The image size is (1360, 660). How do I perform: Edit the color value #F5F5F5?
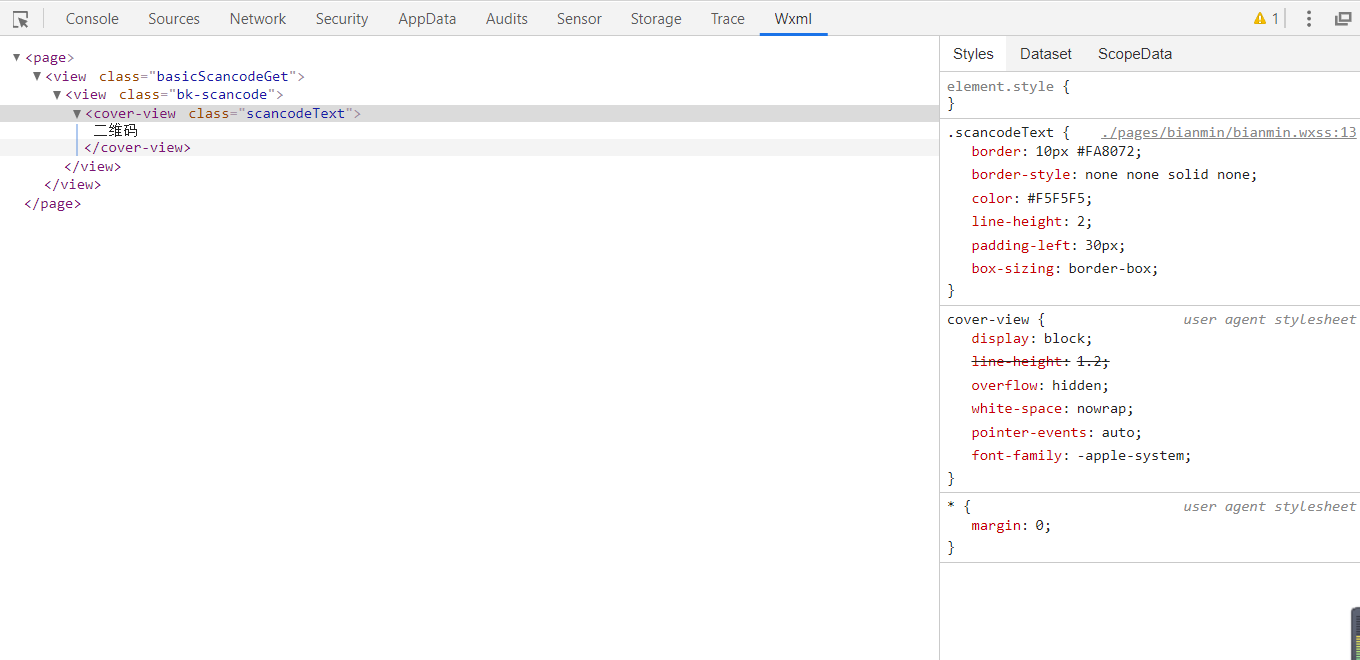[x=1056, y=199]
